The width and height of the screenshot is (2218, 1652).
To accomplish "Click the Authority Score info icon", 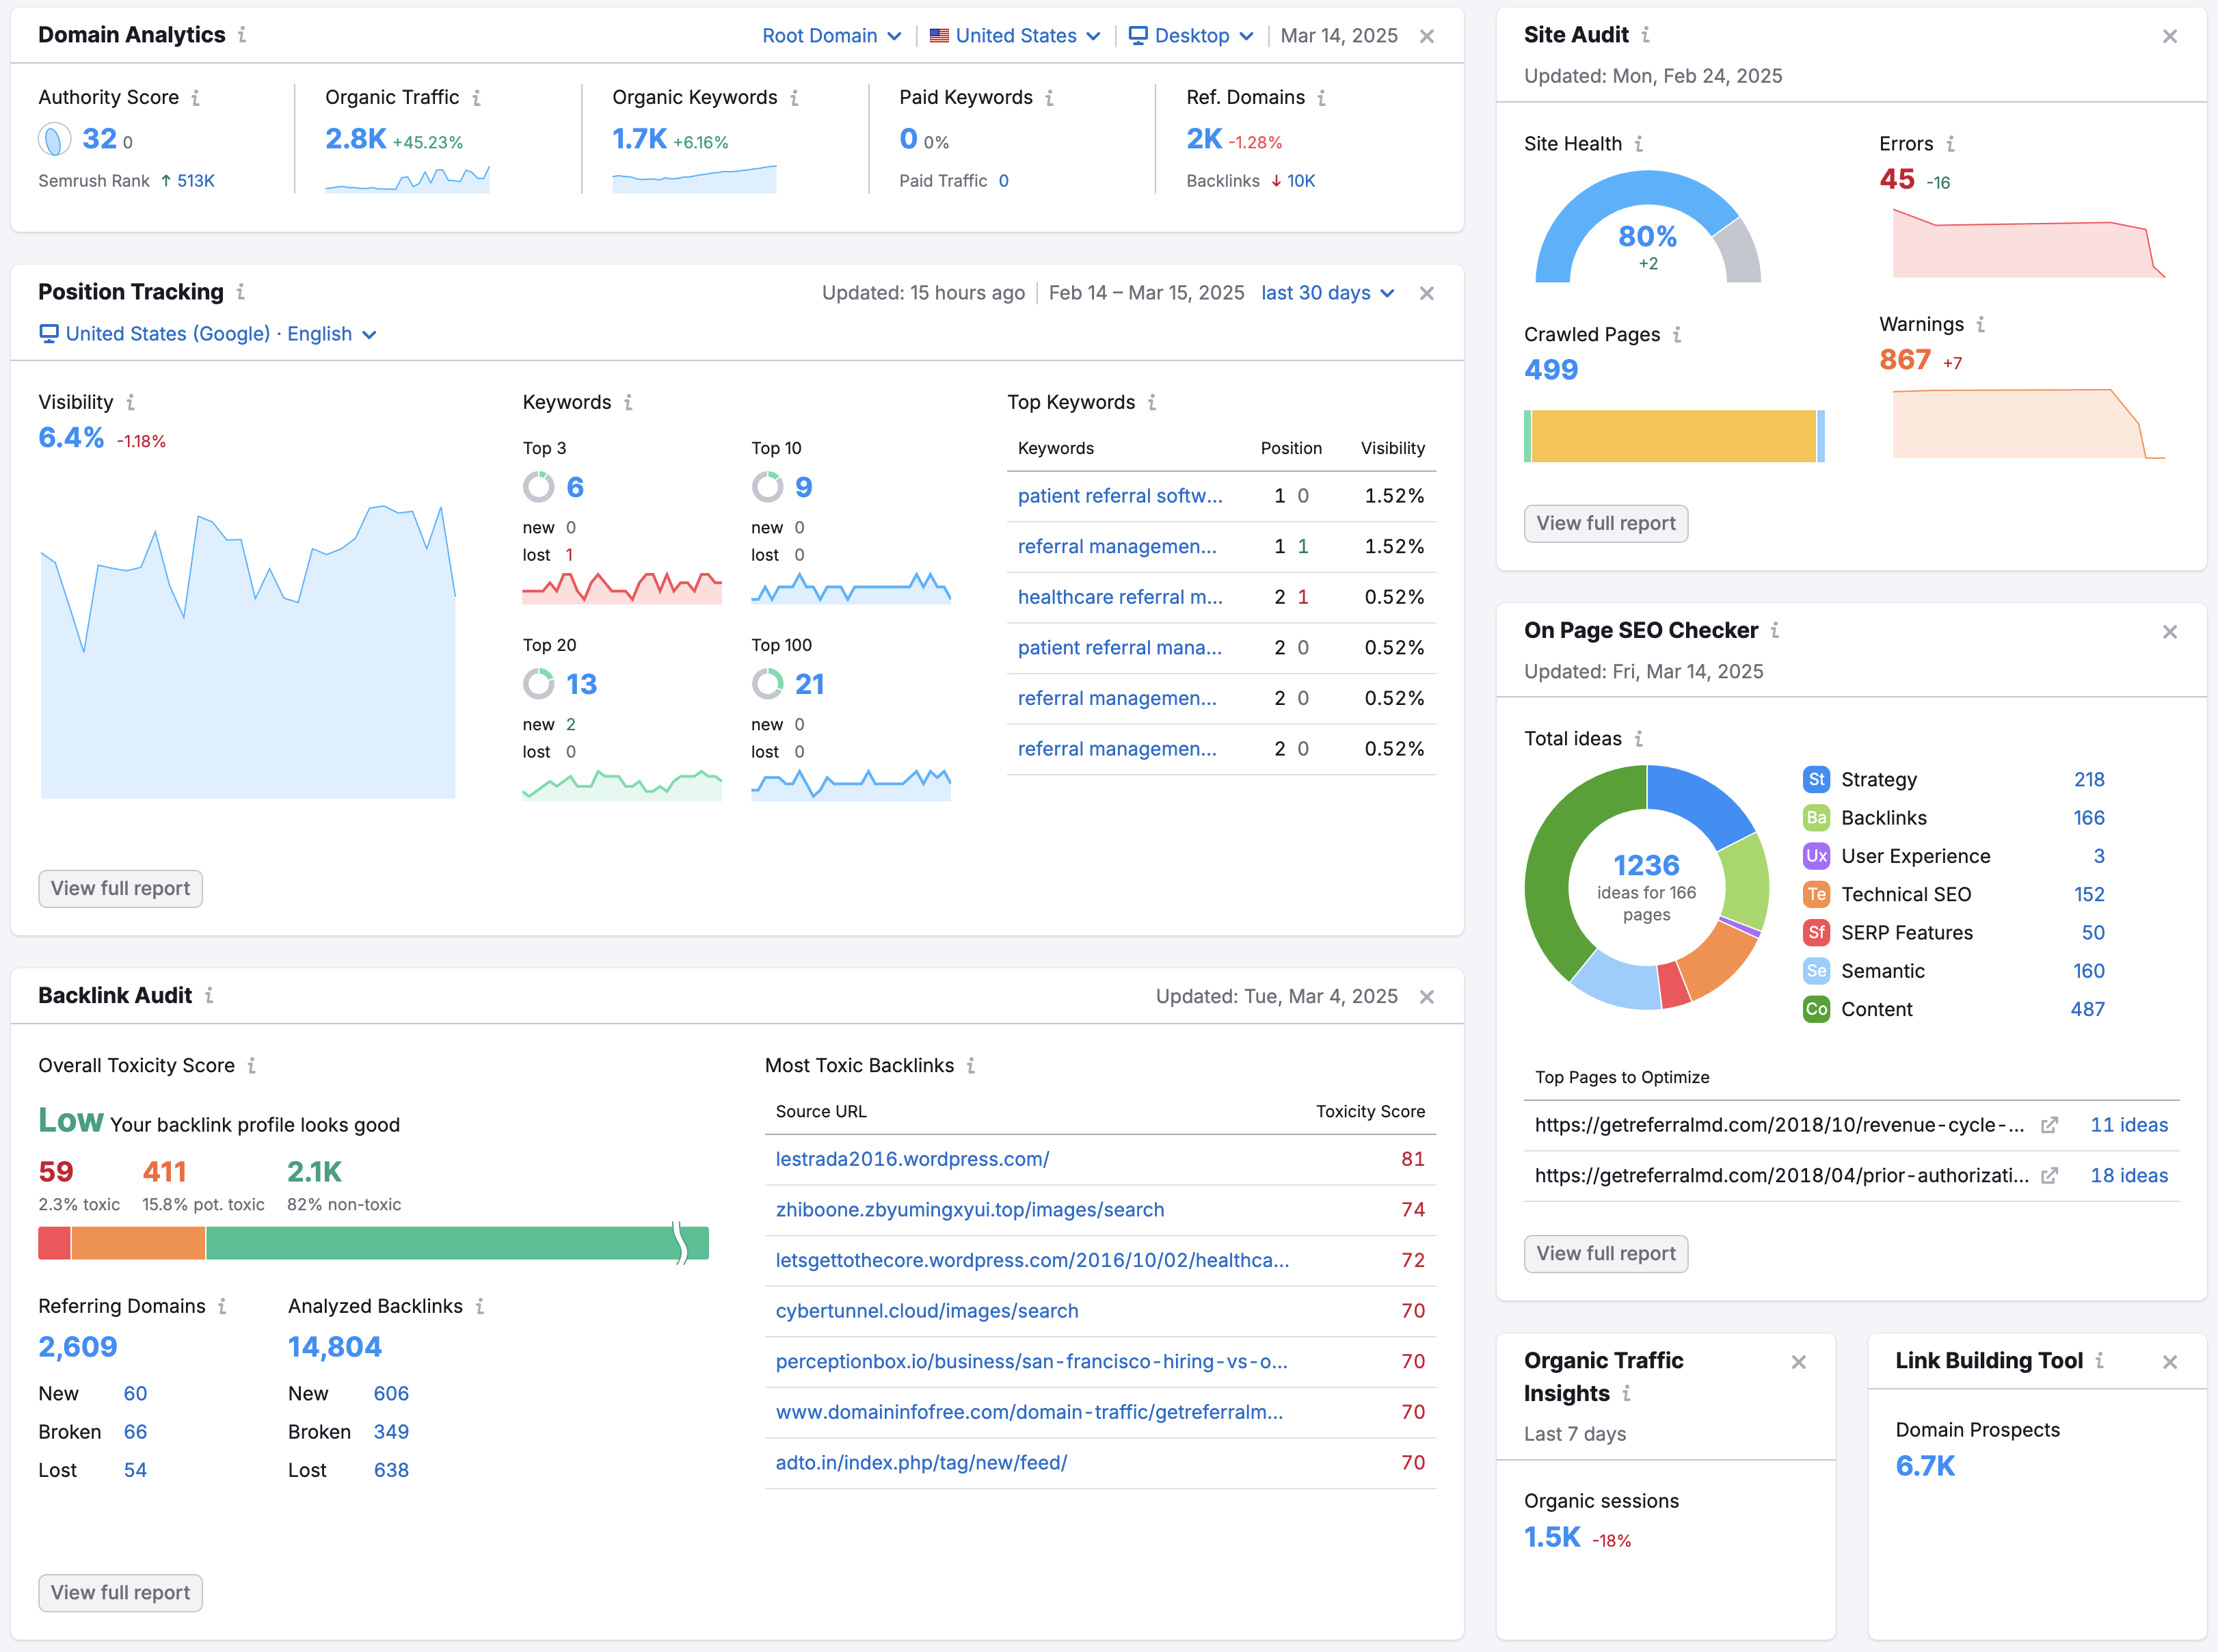I will tap(195, 97).
